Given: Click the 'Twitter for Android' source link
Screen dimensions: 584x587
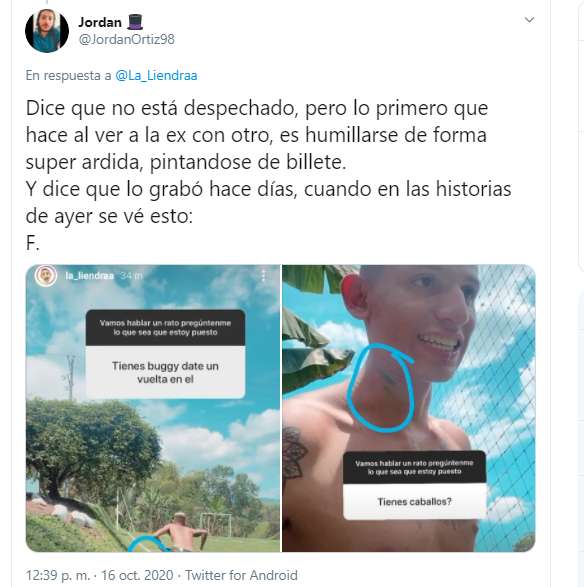Looking at the screenshot, I should (x=241, y=575).
